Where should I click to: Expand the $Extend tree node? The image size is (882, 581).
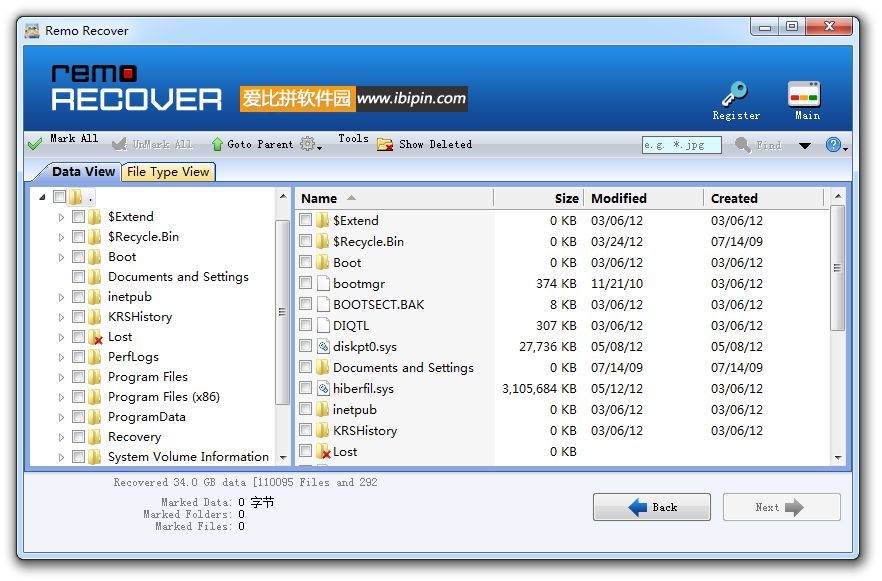tap(61, 217)
